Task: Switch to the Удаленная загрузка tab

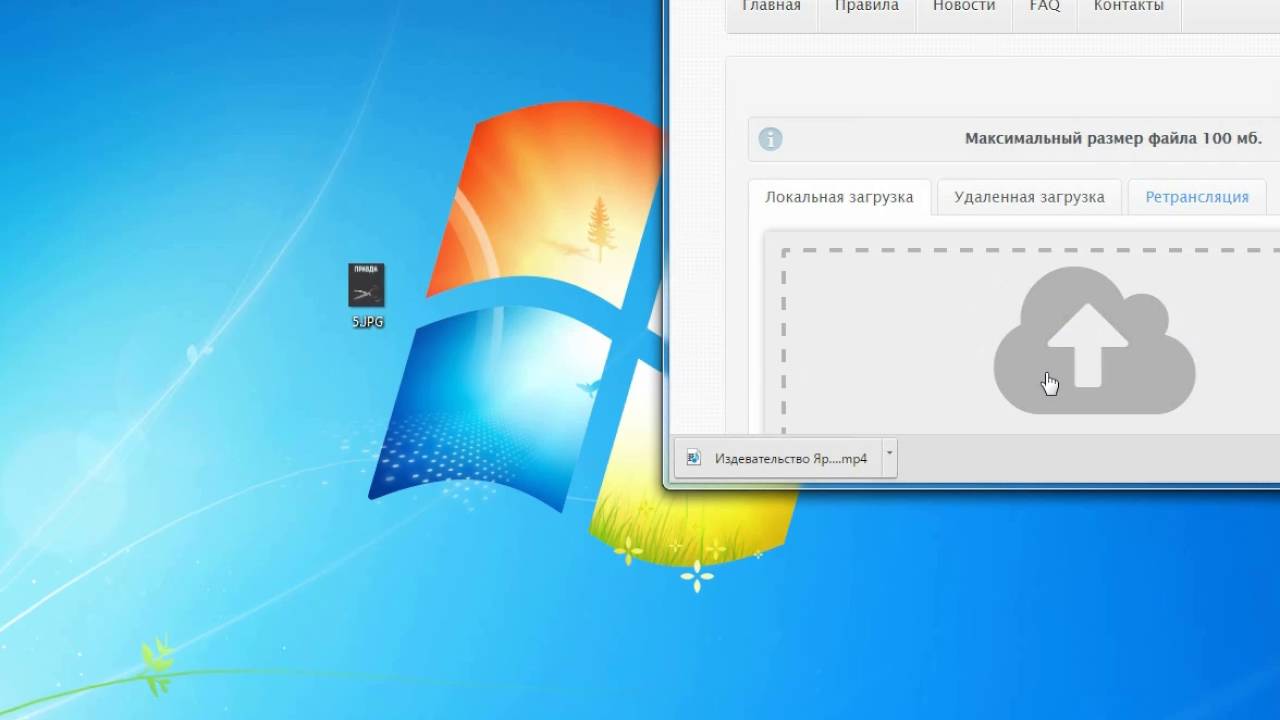Action: click(x=1028, y=197)
